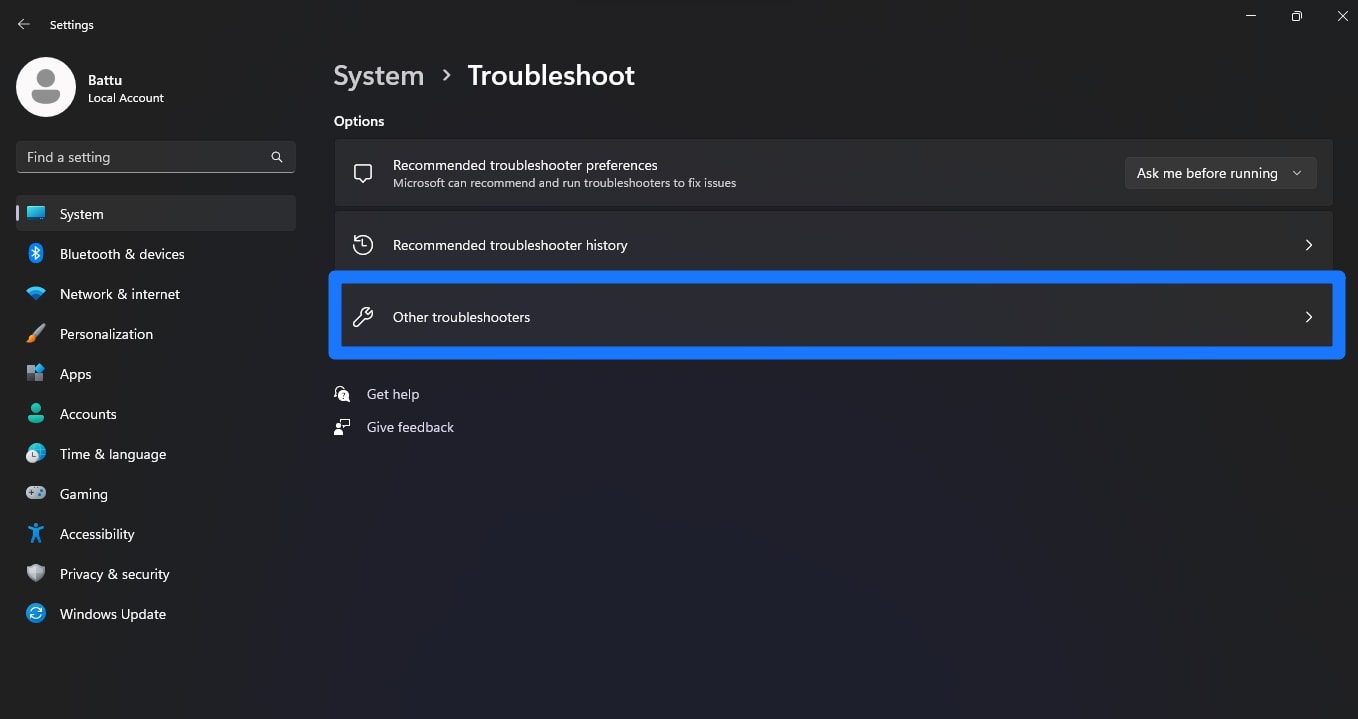1358x719 pixels.
Task: Click the wrench icon beside Other troubleshooters
Action: [362, 316]
